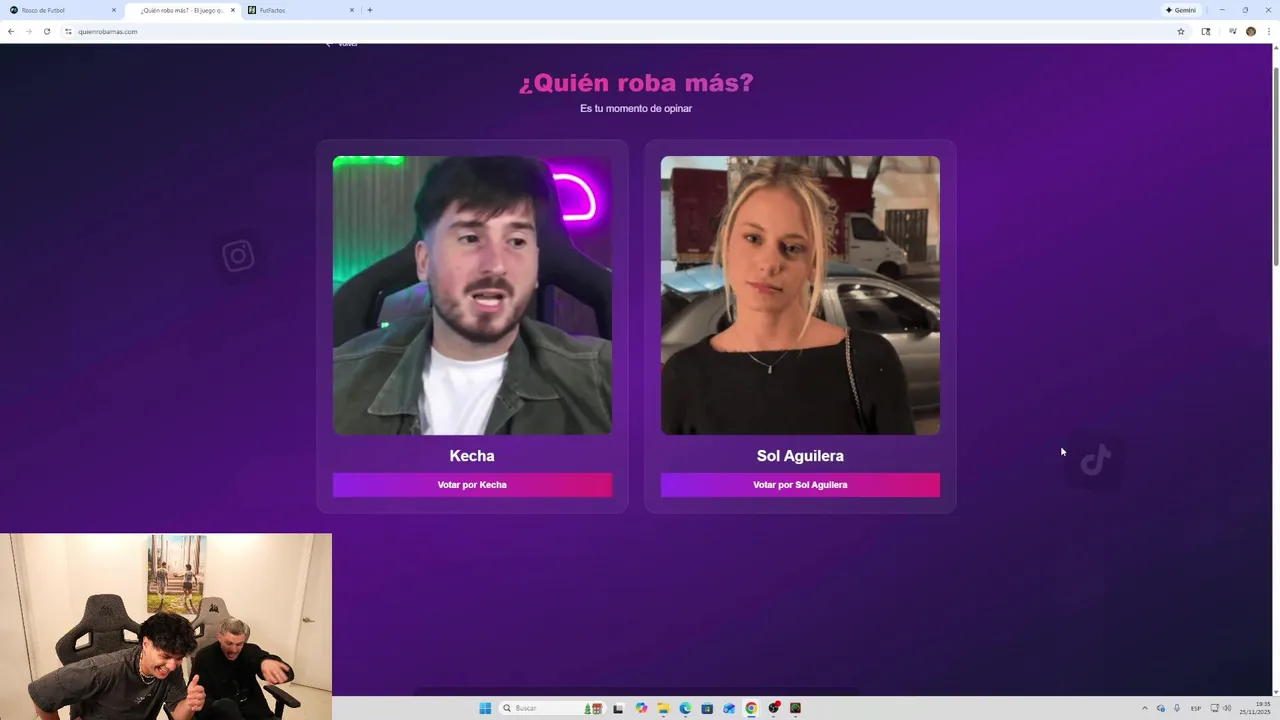Vote for Kecha
This screenshot has width=1280, height=720.
point(472,485)
